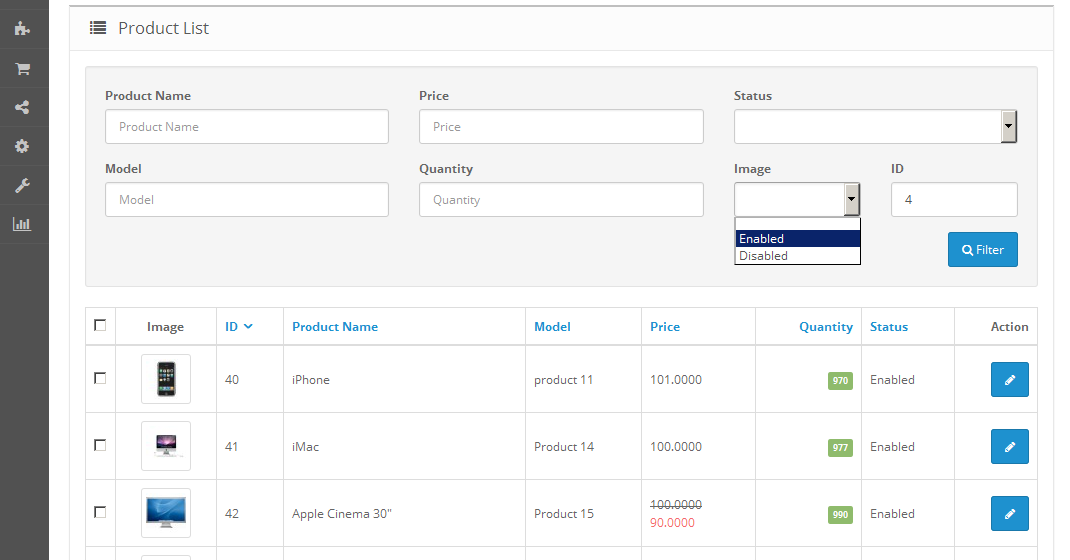Open the Marketing share icon in sidebar
The width and height of the screenshot is (1070, 560).
click(22, 108)
